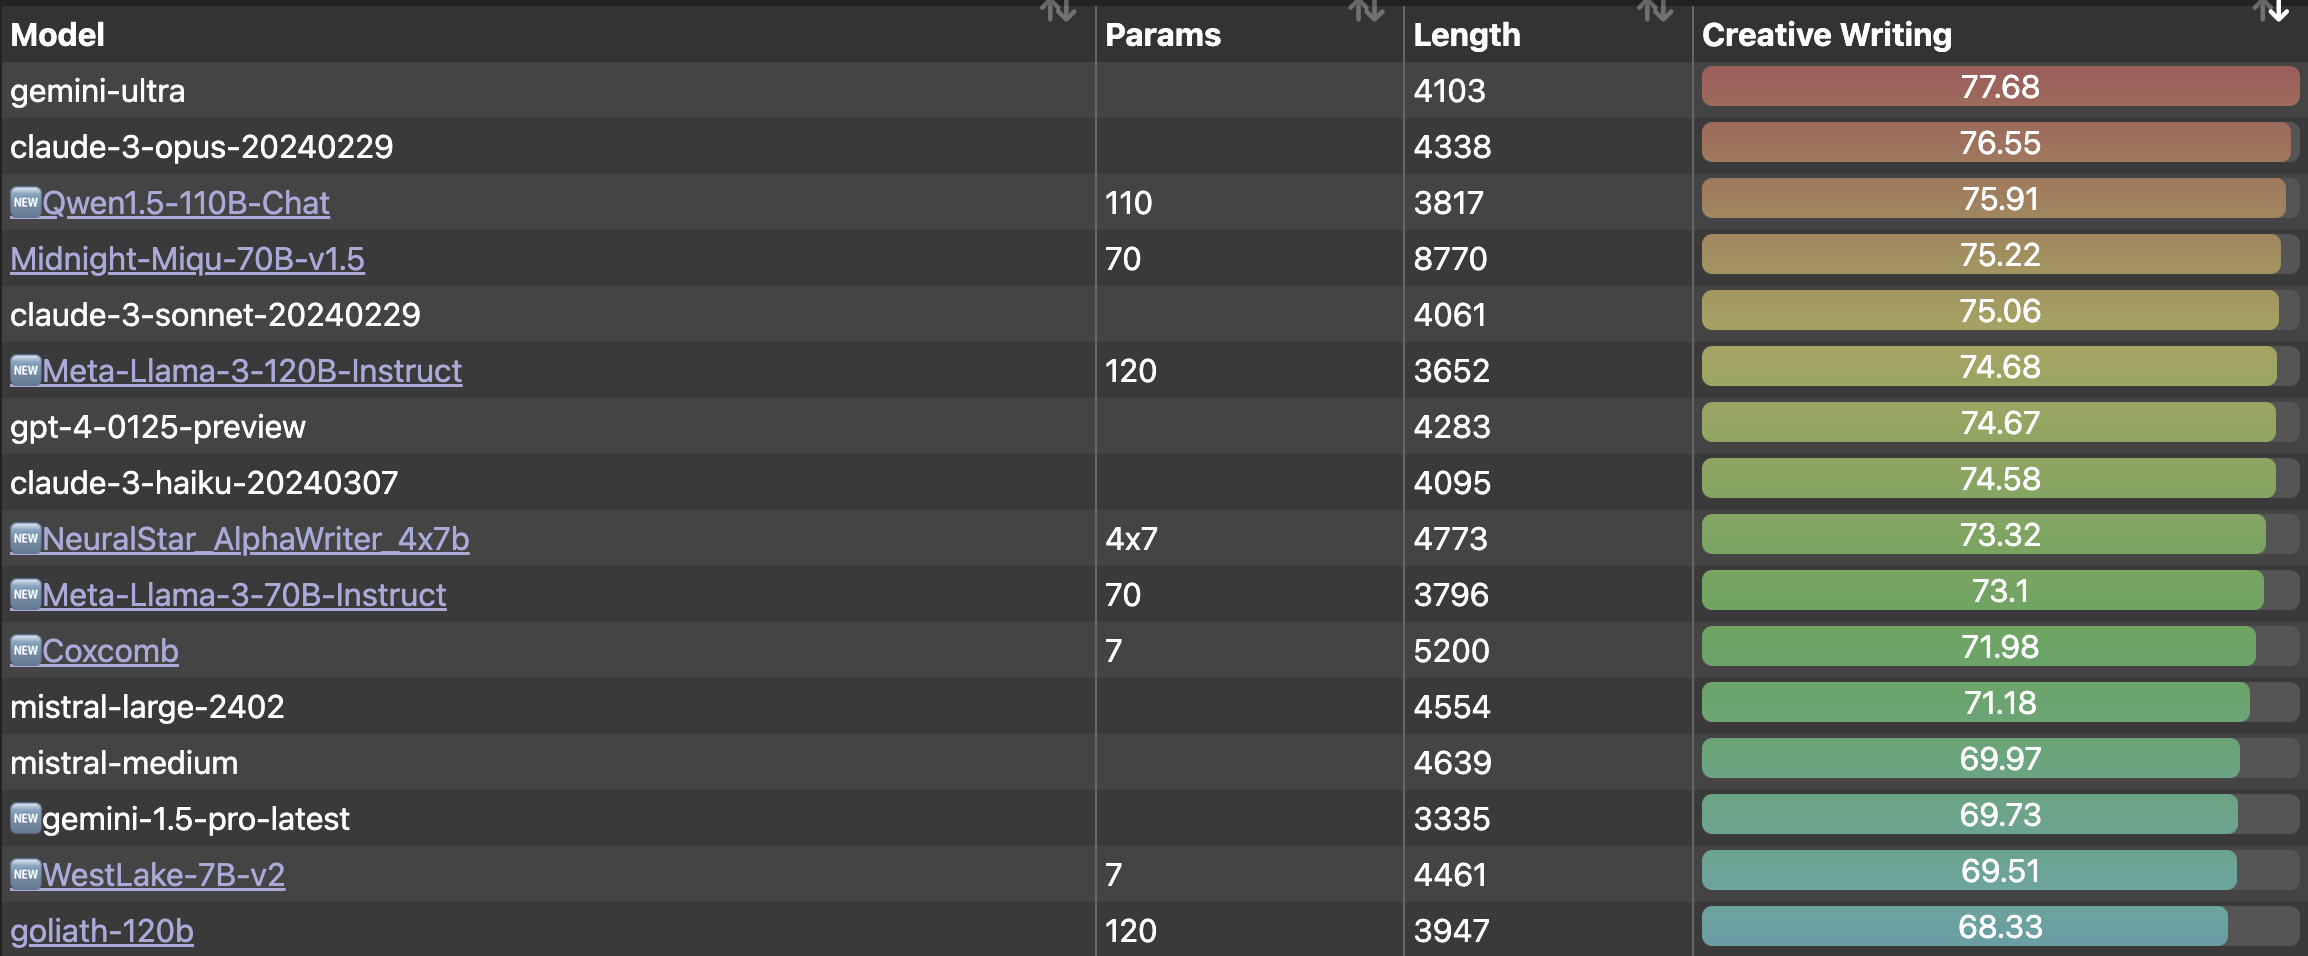Image resolution: width=2308 pixels, height=956 pixels.
Task: Open the Meta-Llama-3-70B-Instruct link
Action: click(244, 595)
